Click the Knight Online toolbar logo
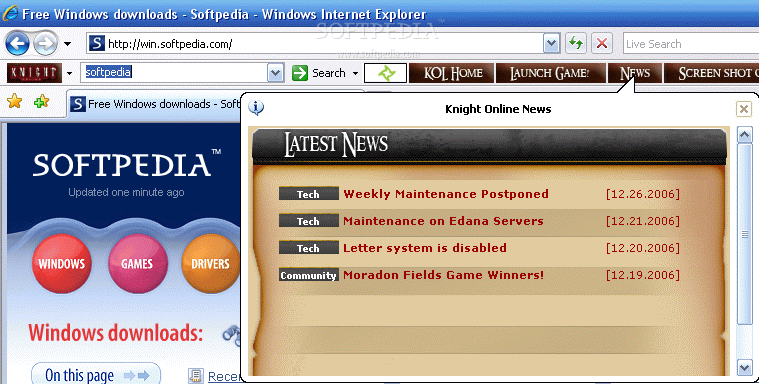This screenshot has height=384, width=759. 34,73
